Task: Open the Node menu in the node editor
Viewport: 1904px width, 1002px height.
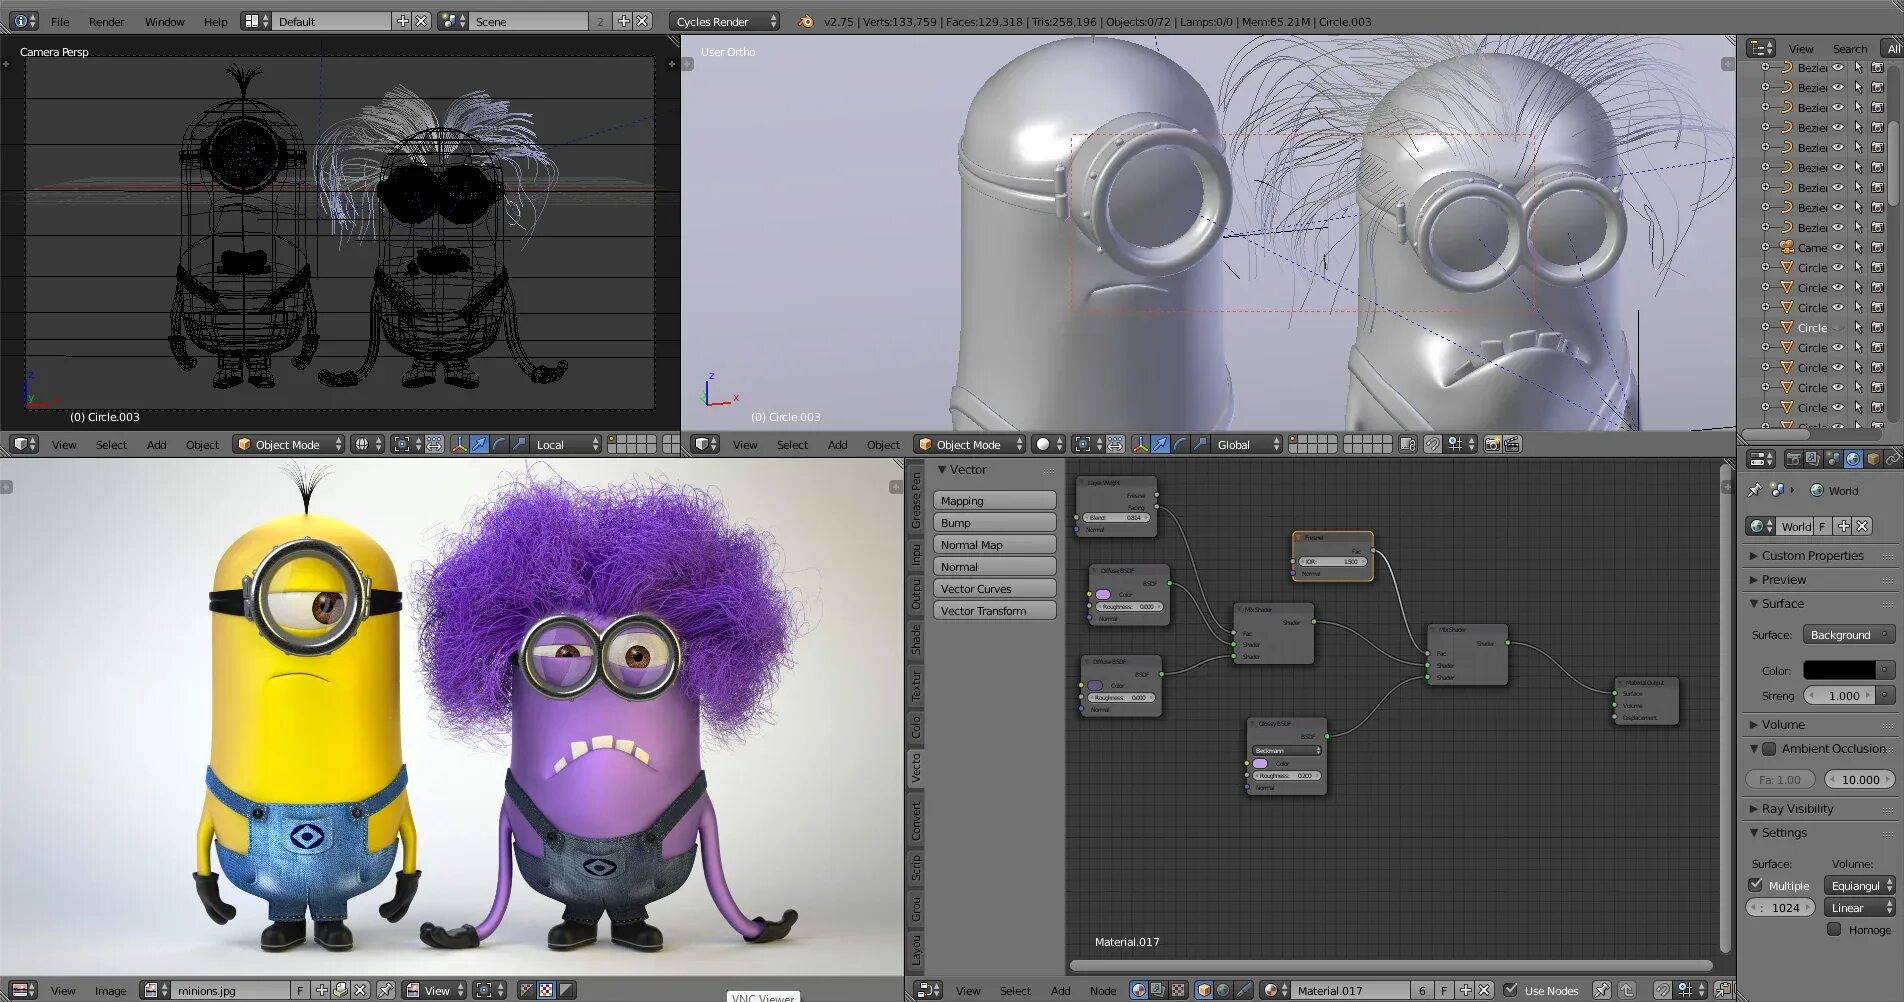Action: point(1103,991)
